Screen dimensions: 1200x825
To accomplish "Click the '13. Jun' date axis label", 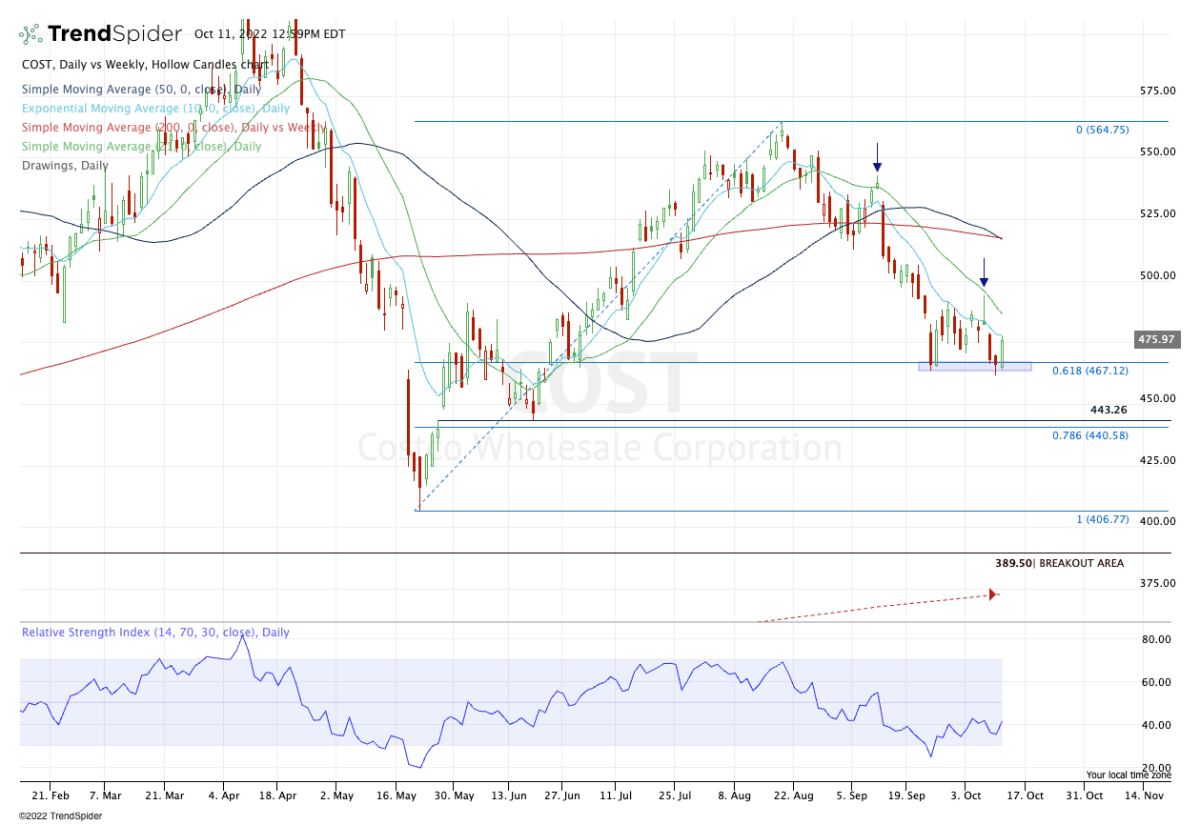I will coord(507,795).
